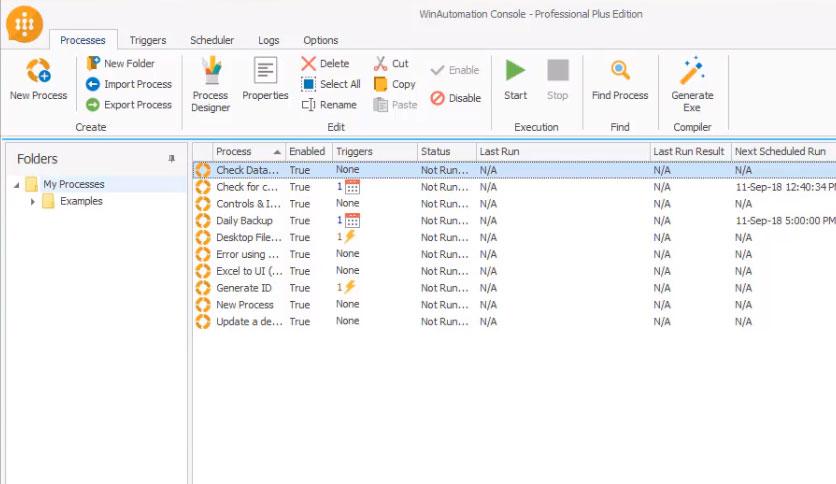Select the Desktop File... process

248,237
